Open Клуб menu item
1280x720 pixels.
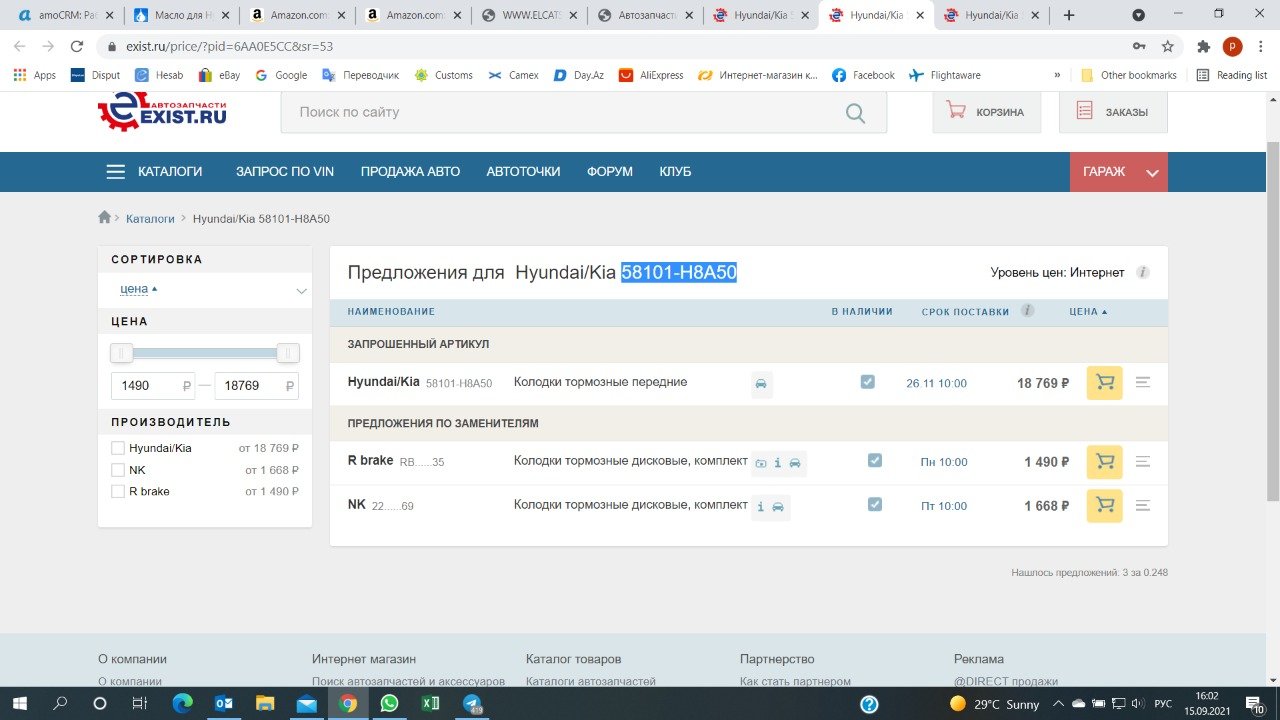675,172
